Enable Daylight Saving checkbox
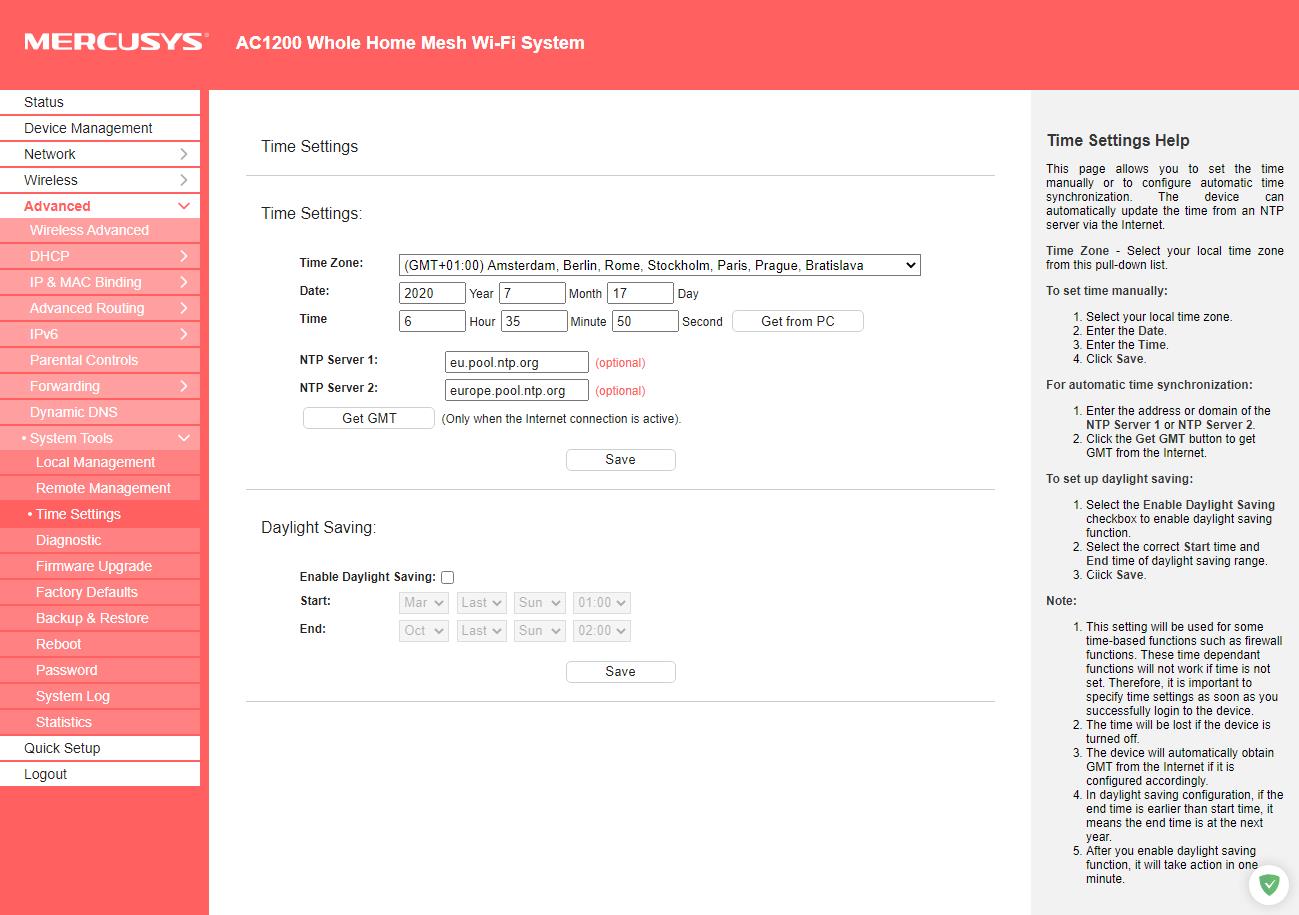The image size is (1299, 915). point(447,577)
